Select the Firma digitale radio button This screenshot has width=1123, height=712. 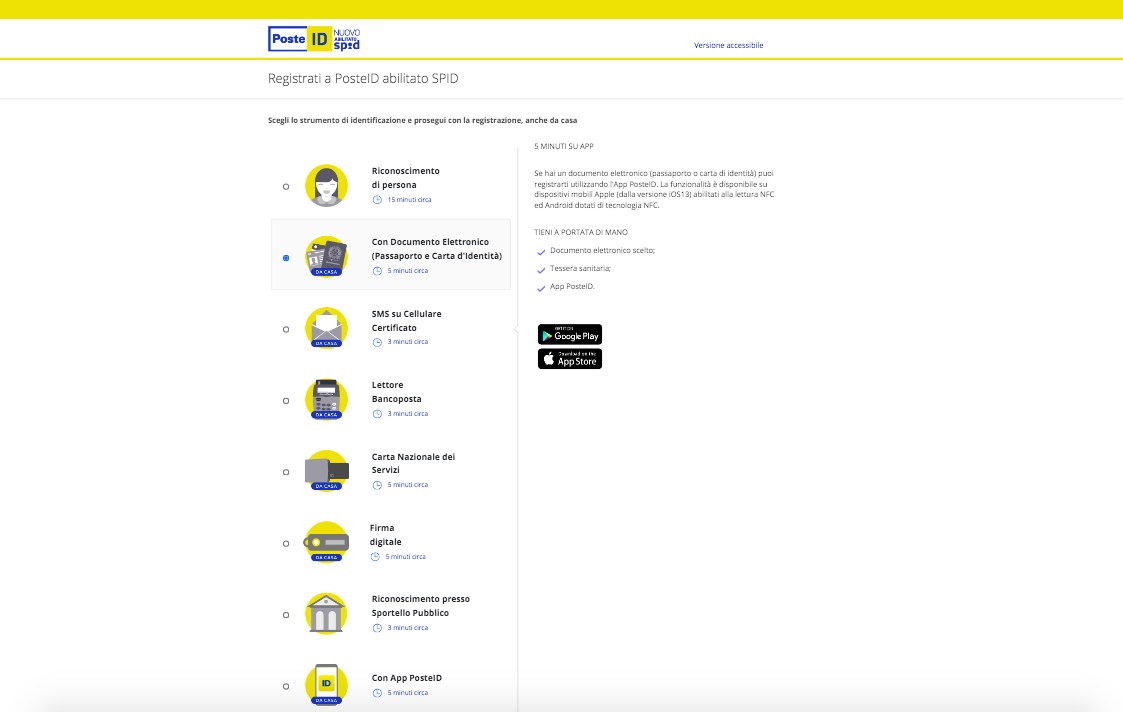286,544
